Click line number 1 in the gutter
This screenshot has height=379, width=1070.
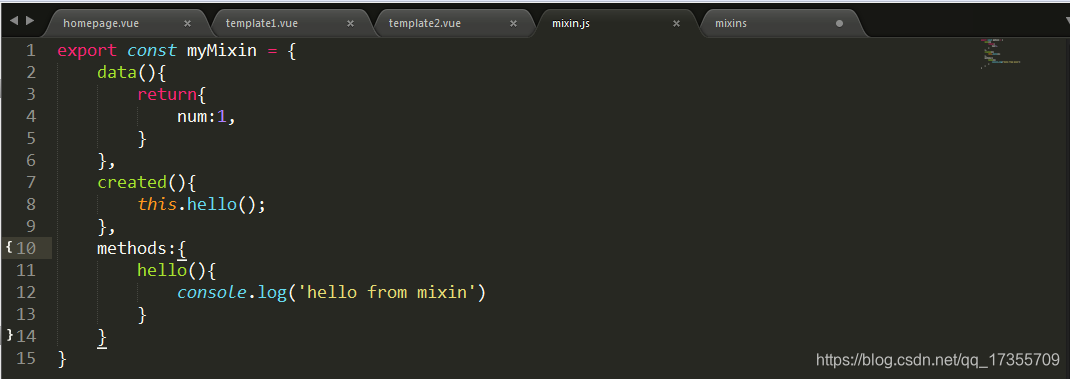[31, 51]
